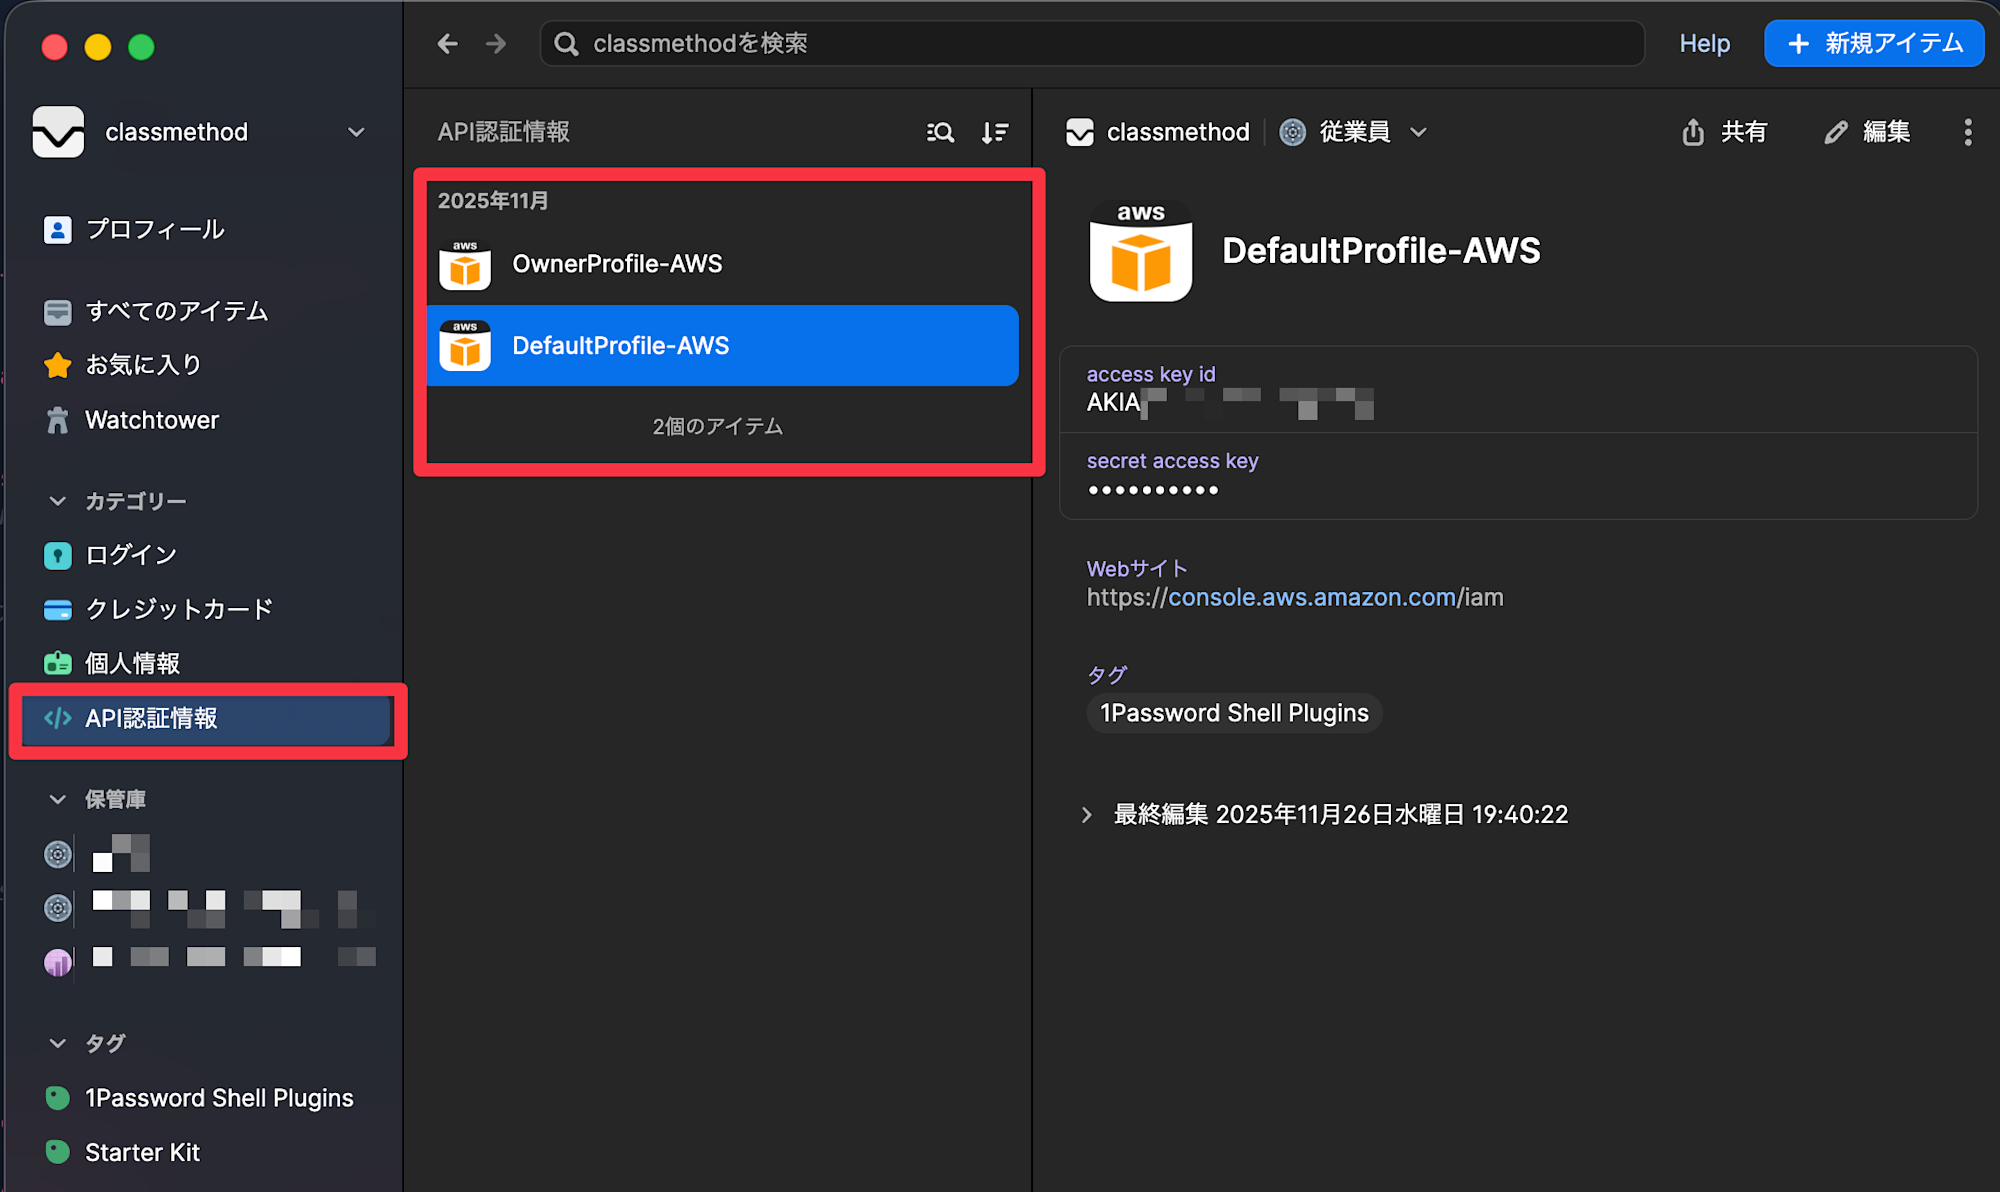The height and width of the screenshot is (1192, 2000).
Task: Click the 新規アイテム button
Action: pos(1874,43)
